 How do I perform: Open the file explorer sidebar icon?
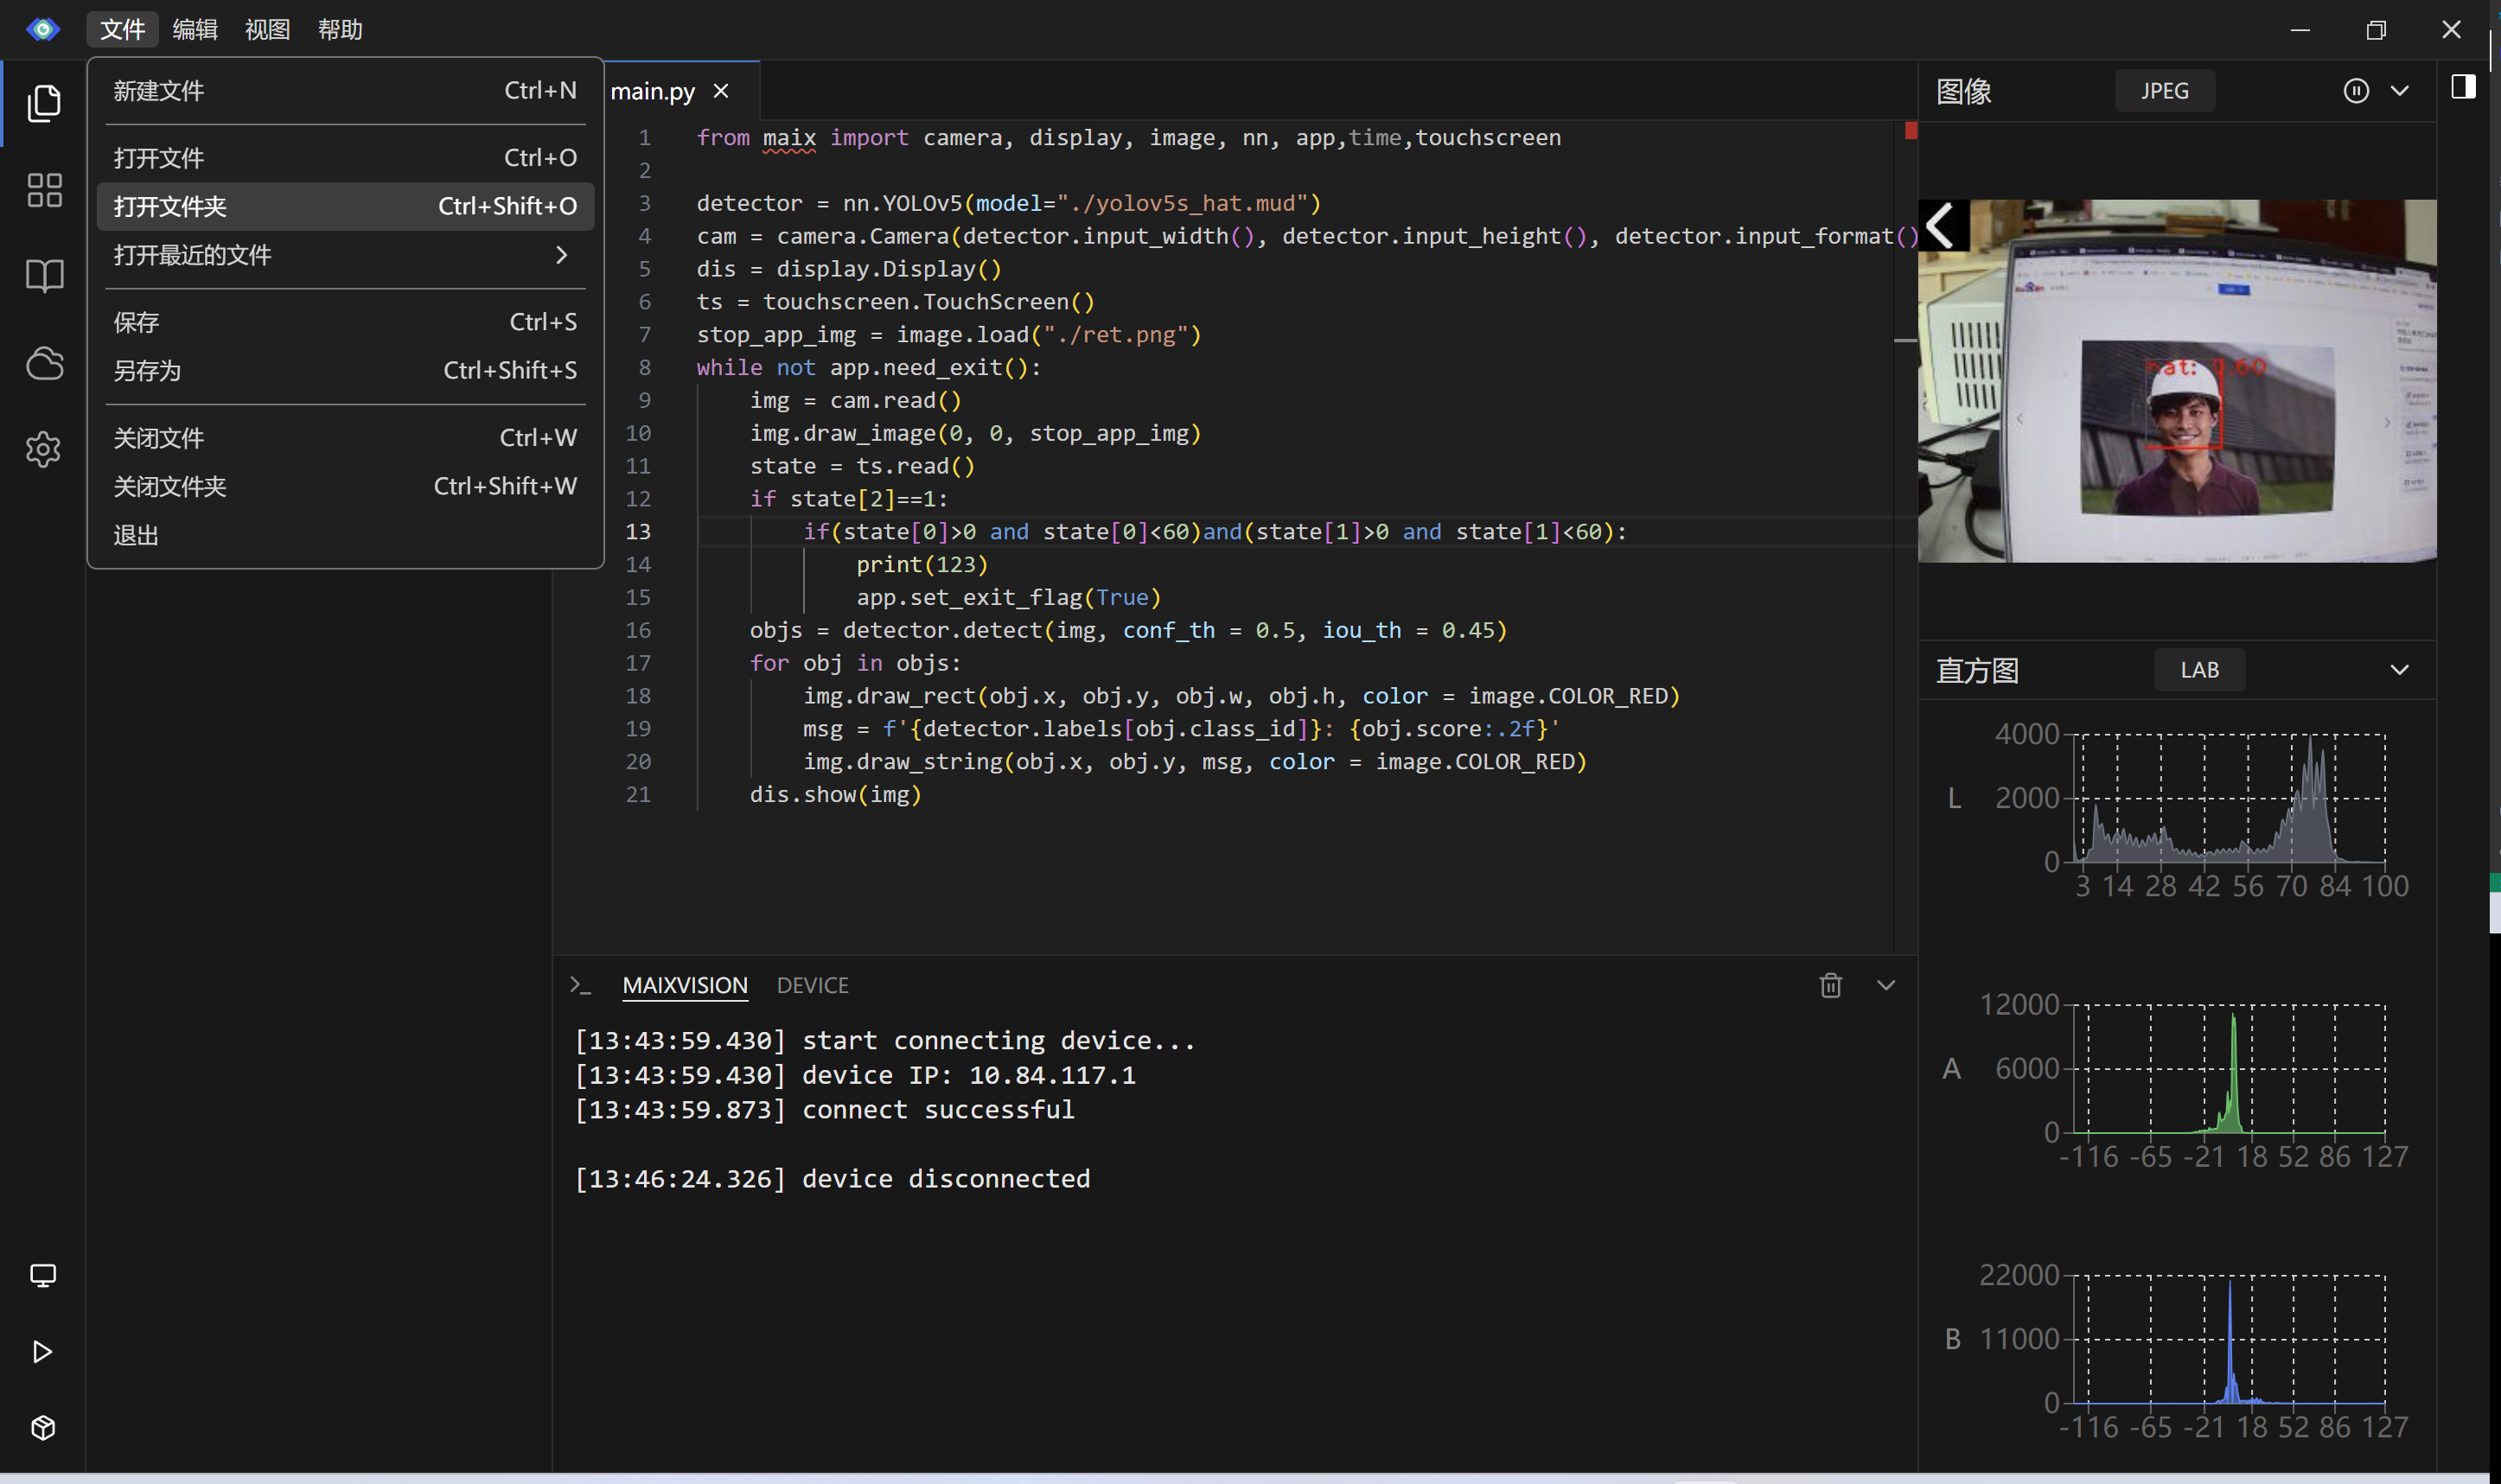(x=44, y=103)
